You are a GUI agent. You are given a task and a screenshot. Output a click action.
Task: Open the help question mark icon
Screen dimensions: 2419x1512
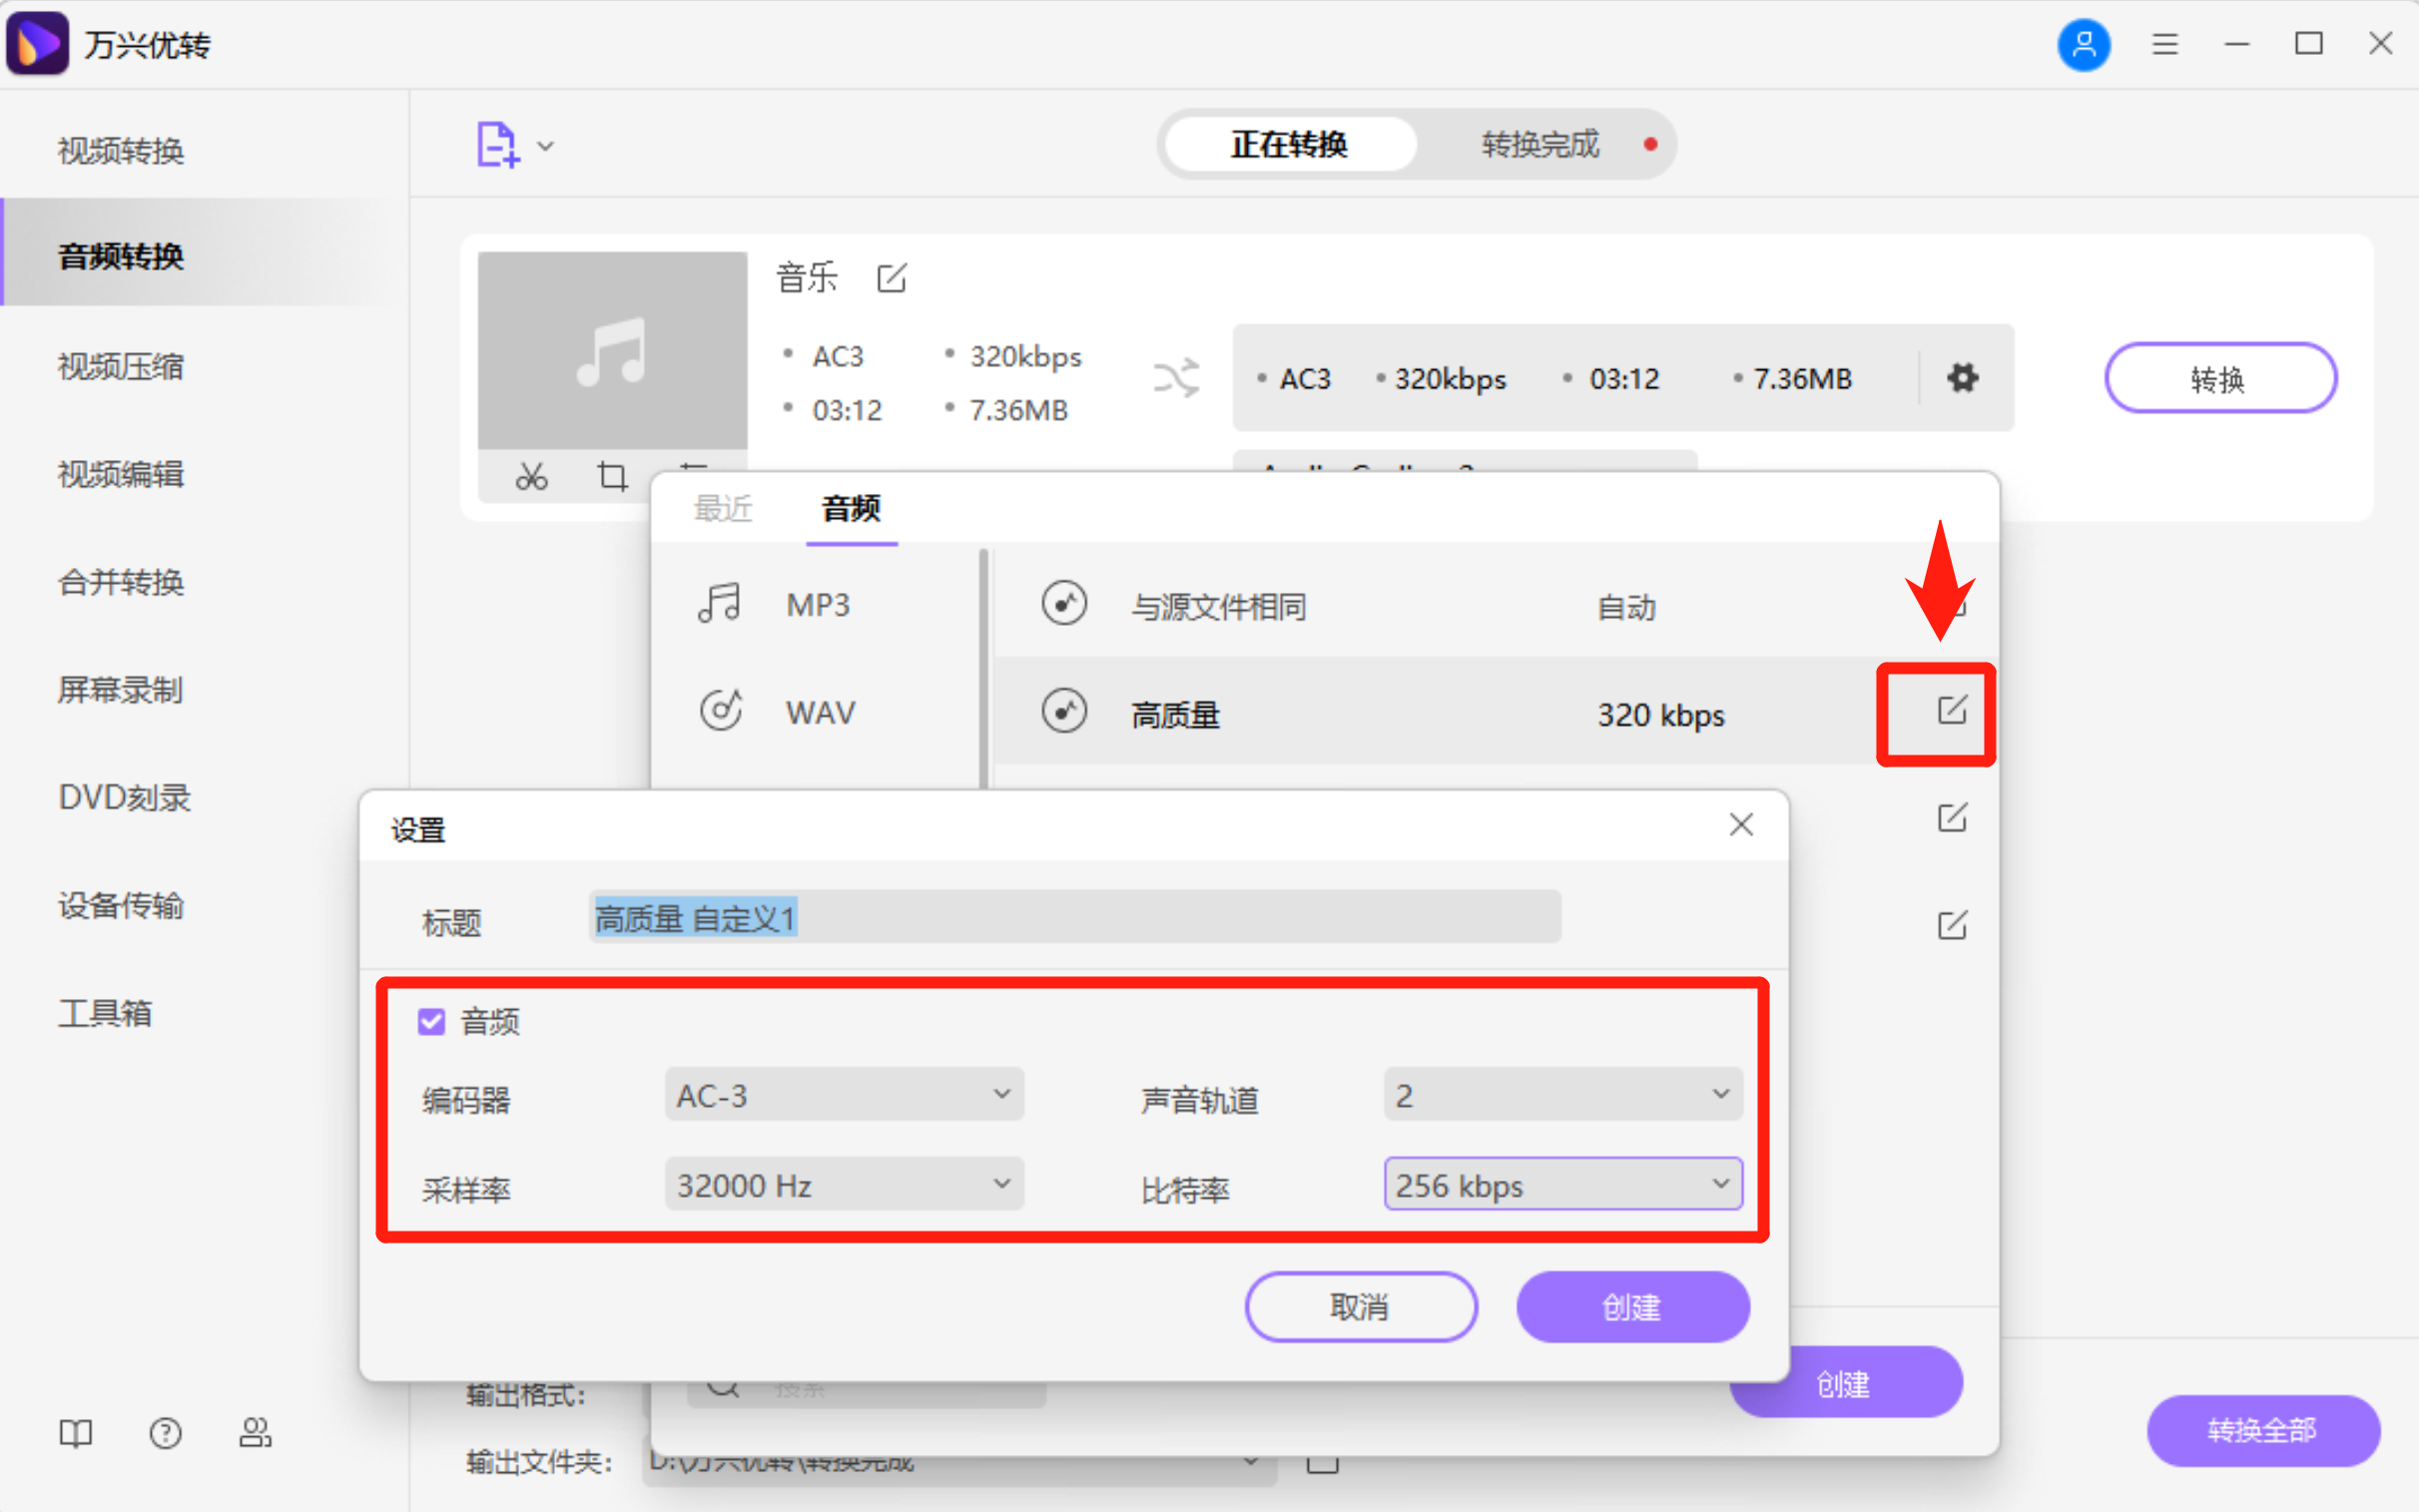tap(165, 1433)
